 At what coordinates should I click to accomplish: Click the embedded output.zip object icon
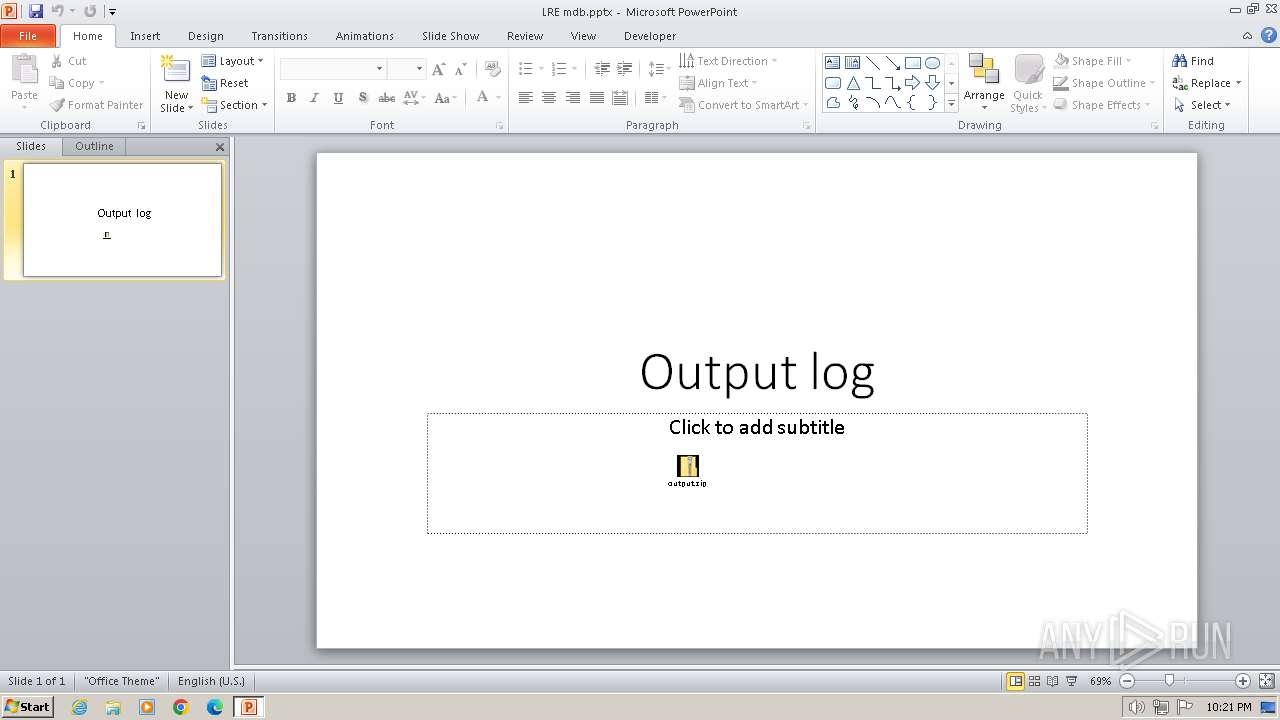(x=688, y=470)
